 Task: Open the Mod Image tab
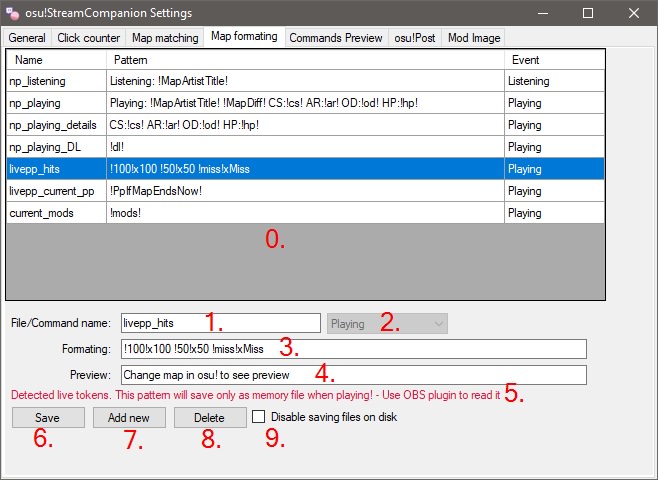click(x=474, y=38)
